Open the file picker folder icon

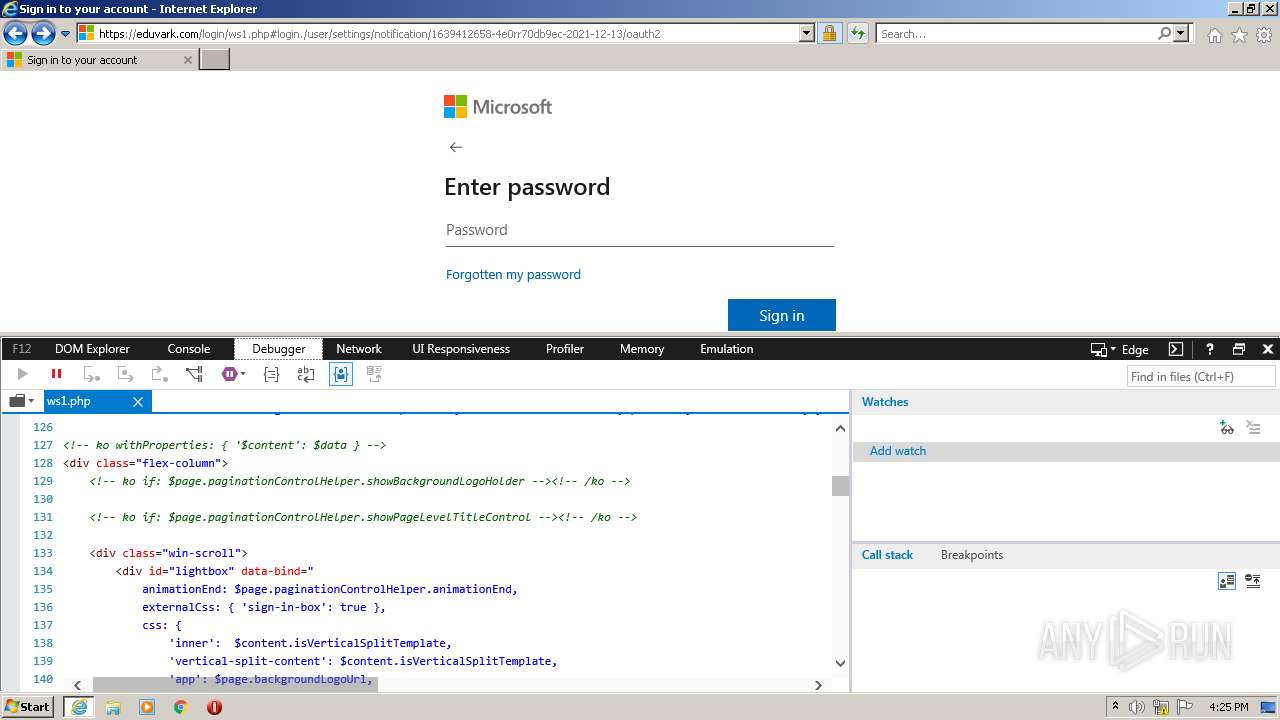point(17,401)
